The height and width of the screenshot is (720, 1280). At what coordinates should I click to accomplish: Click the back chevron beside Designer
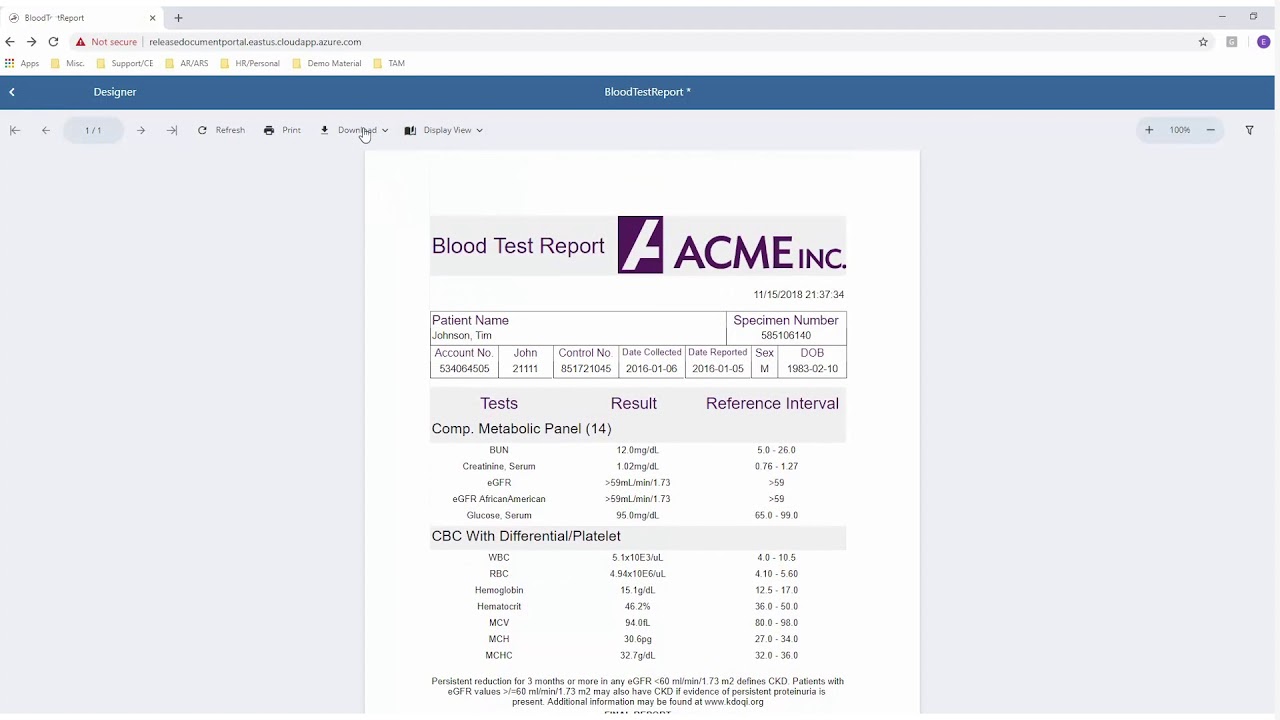12,92
